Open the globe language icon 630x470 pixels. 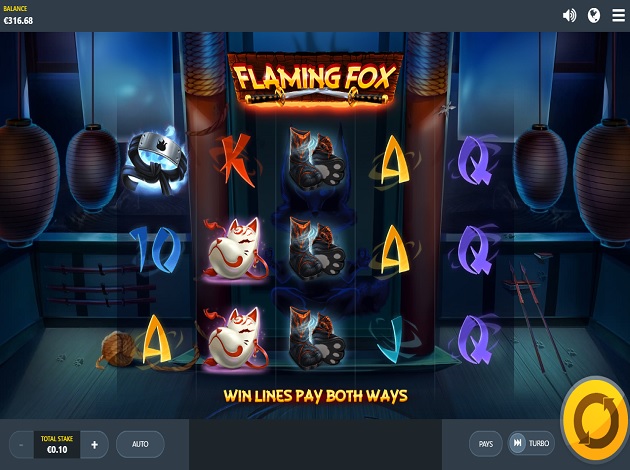pyautogui.click(x=593, y=16)
